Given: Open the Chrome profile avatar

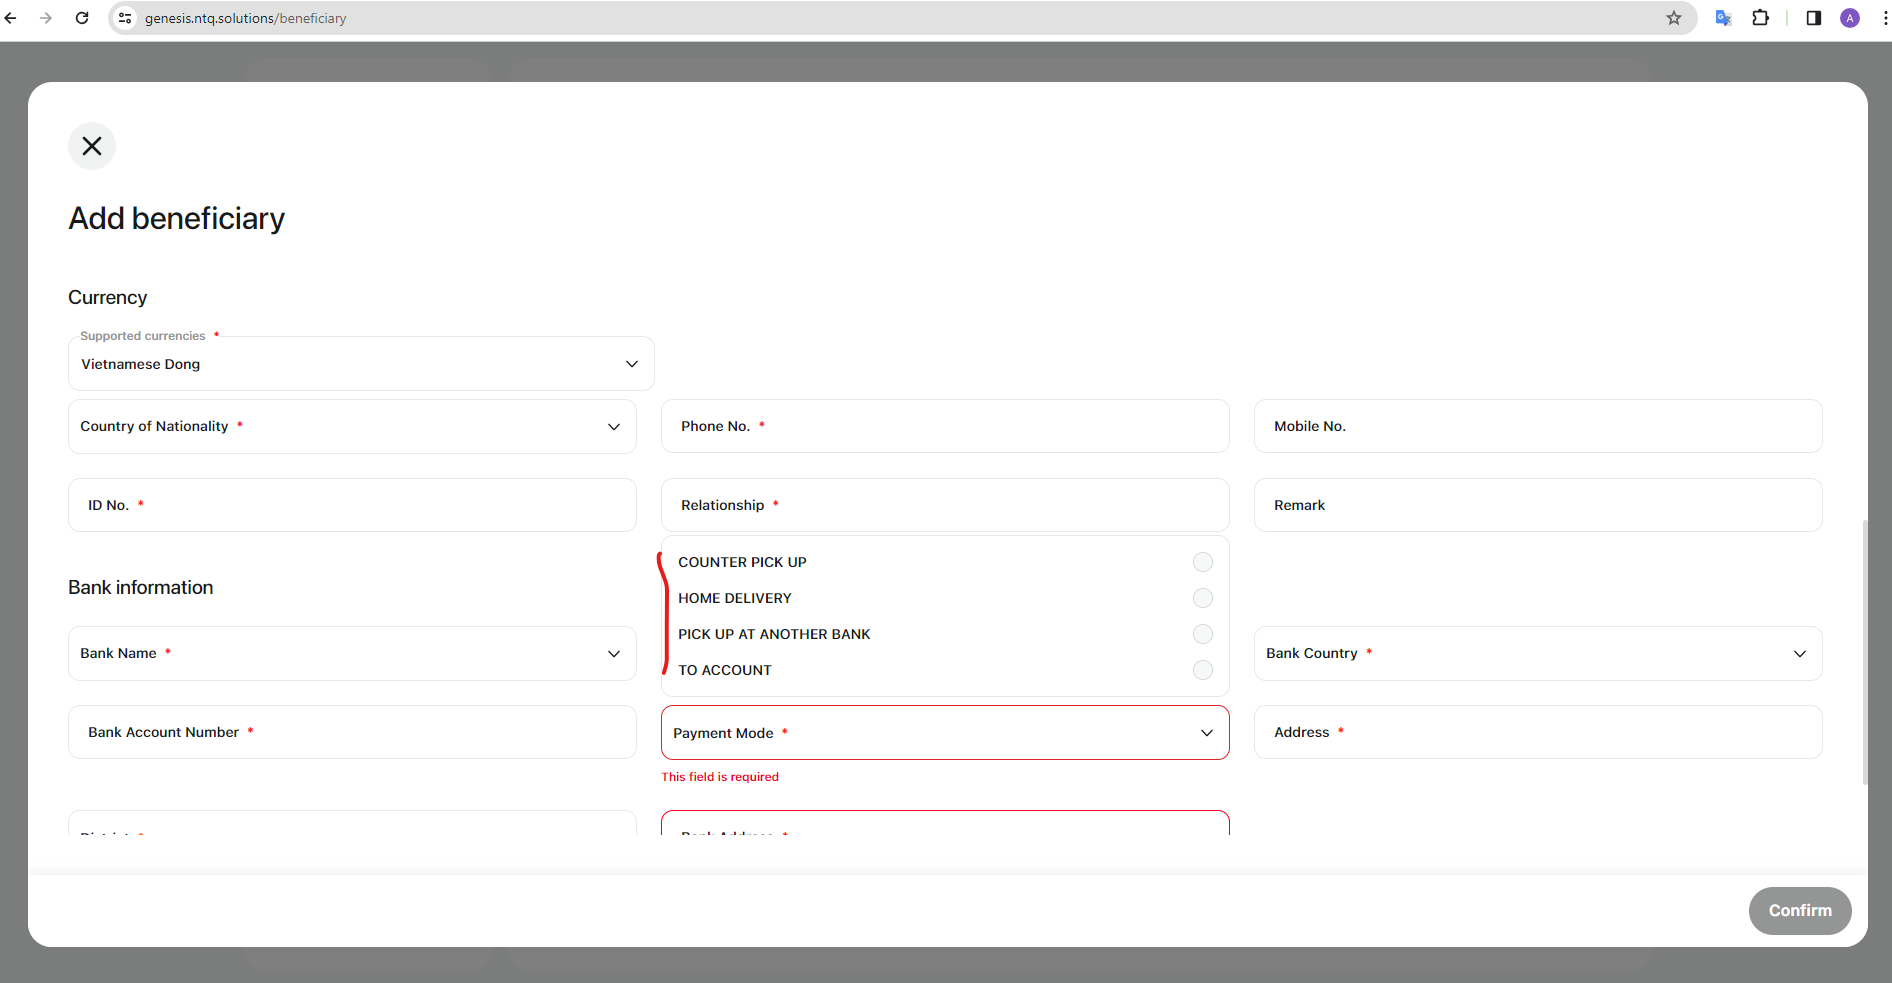Looking at the screenshot, I should click(1850, 18).
